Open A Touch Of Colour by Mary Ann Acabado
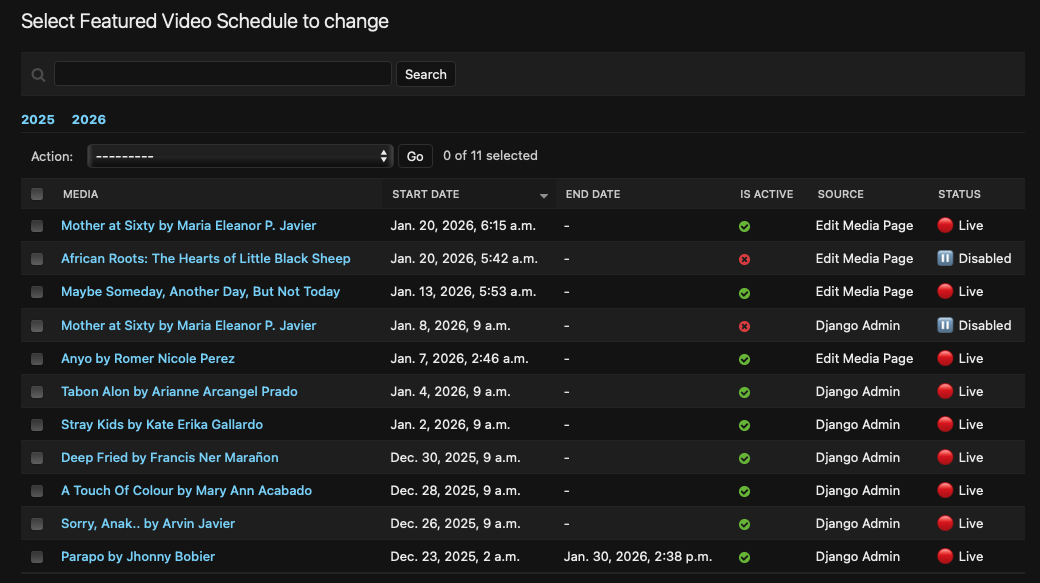 [186, 490]
